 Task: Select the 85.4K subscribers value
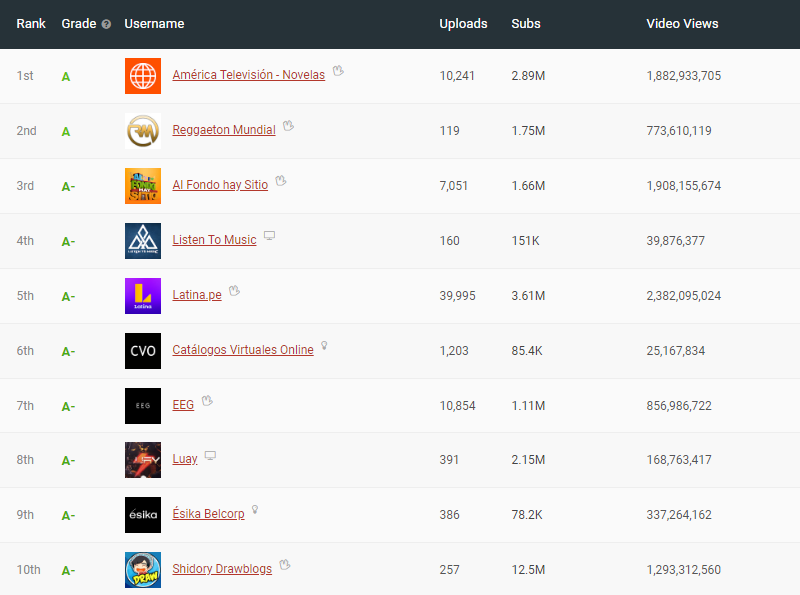pos(527,351)
